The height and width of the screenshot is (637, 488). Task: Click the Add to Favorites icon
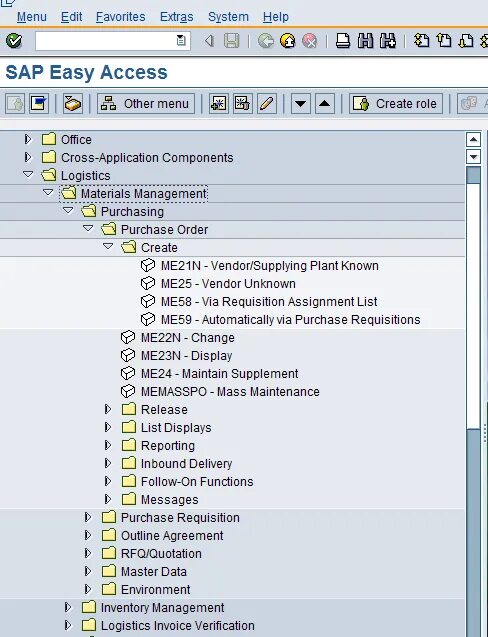(219, 104)
